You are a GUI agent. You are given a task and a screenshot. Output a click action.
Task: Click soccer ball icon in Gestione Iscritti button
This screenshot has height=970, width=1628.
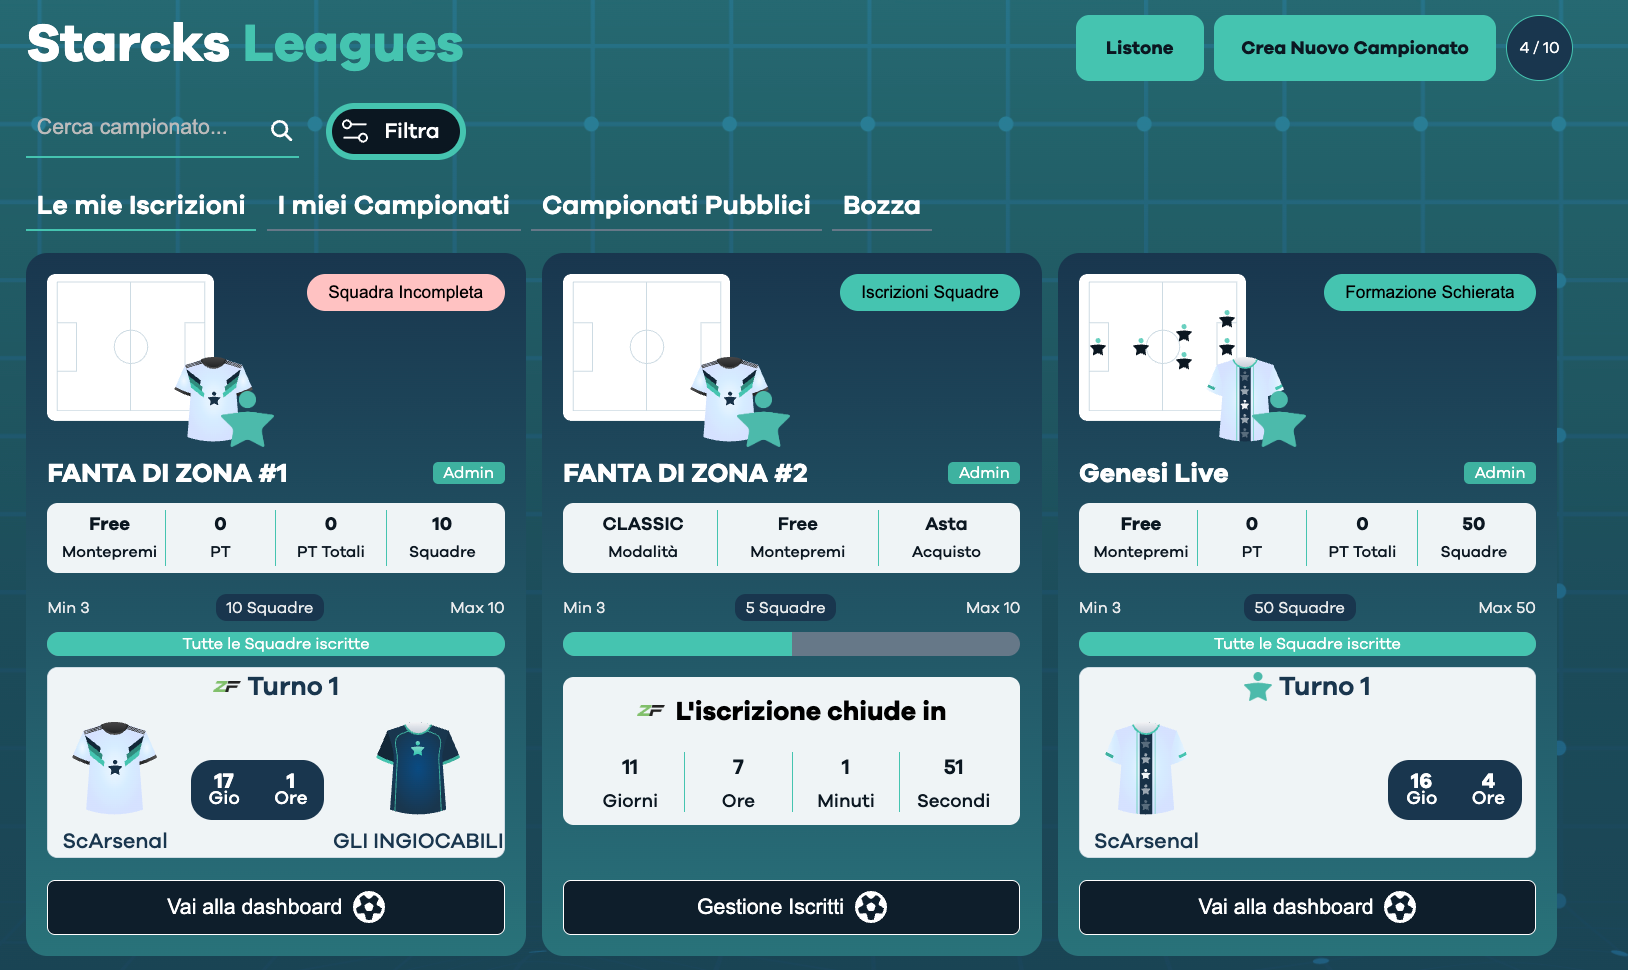[871, 907]
